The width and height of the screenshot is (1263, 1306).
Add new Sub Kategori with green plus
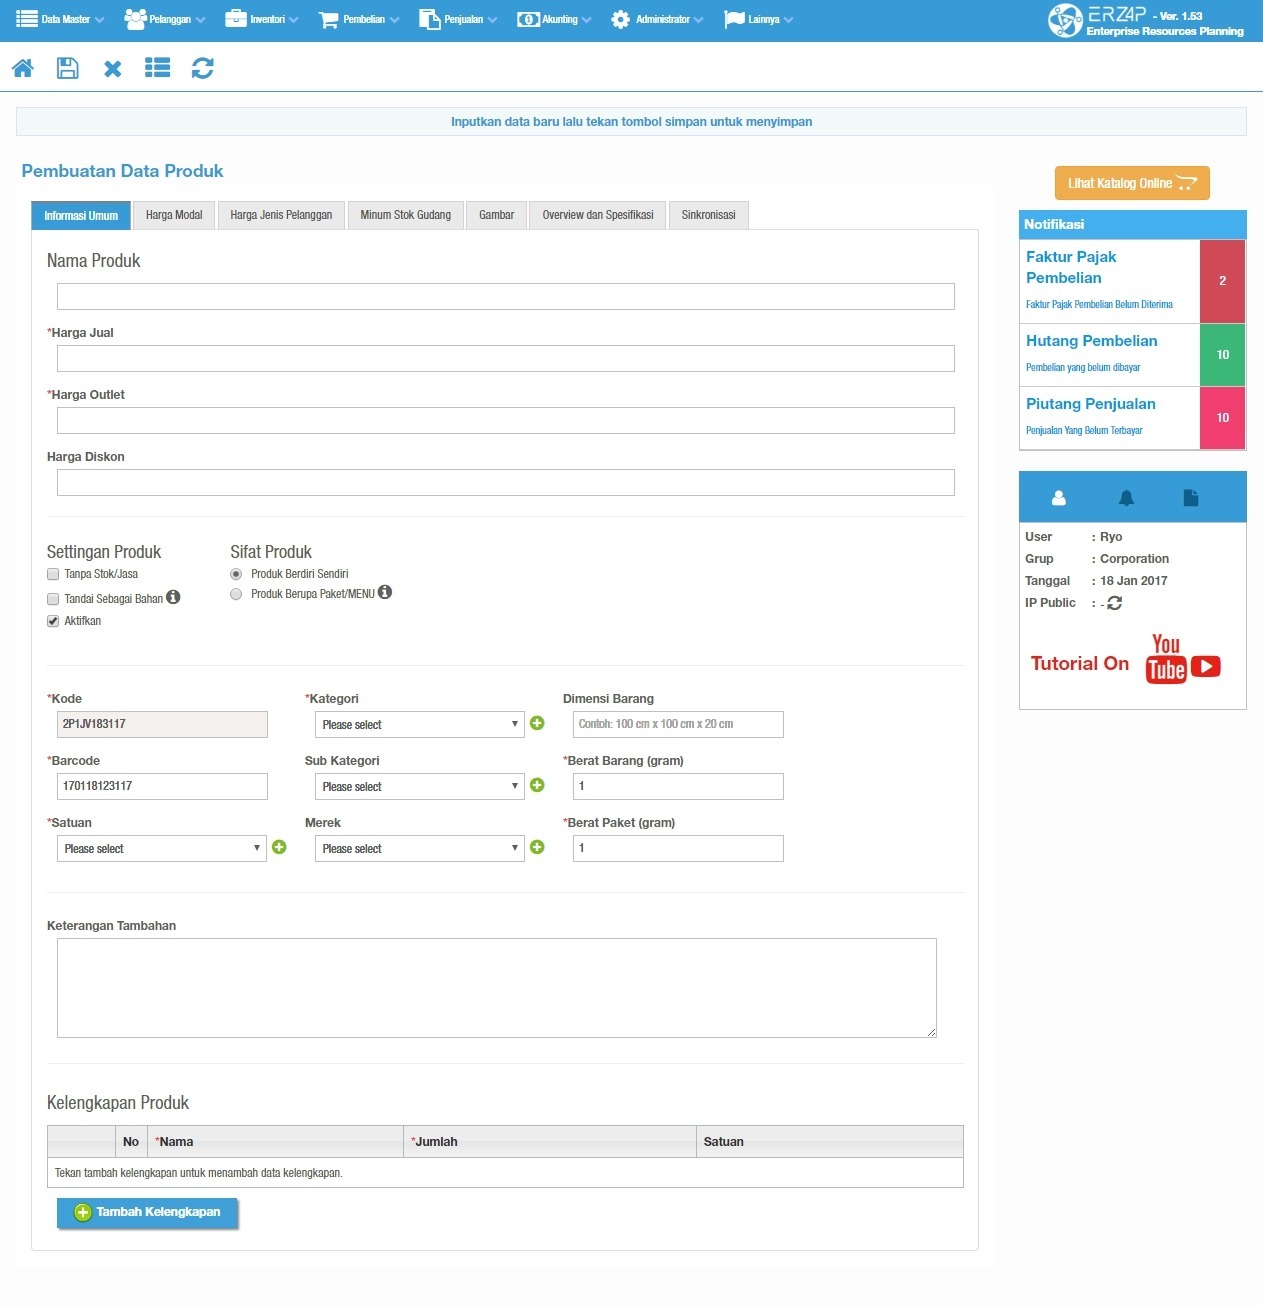pos(537,785)
